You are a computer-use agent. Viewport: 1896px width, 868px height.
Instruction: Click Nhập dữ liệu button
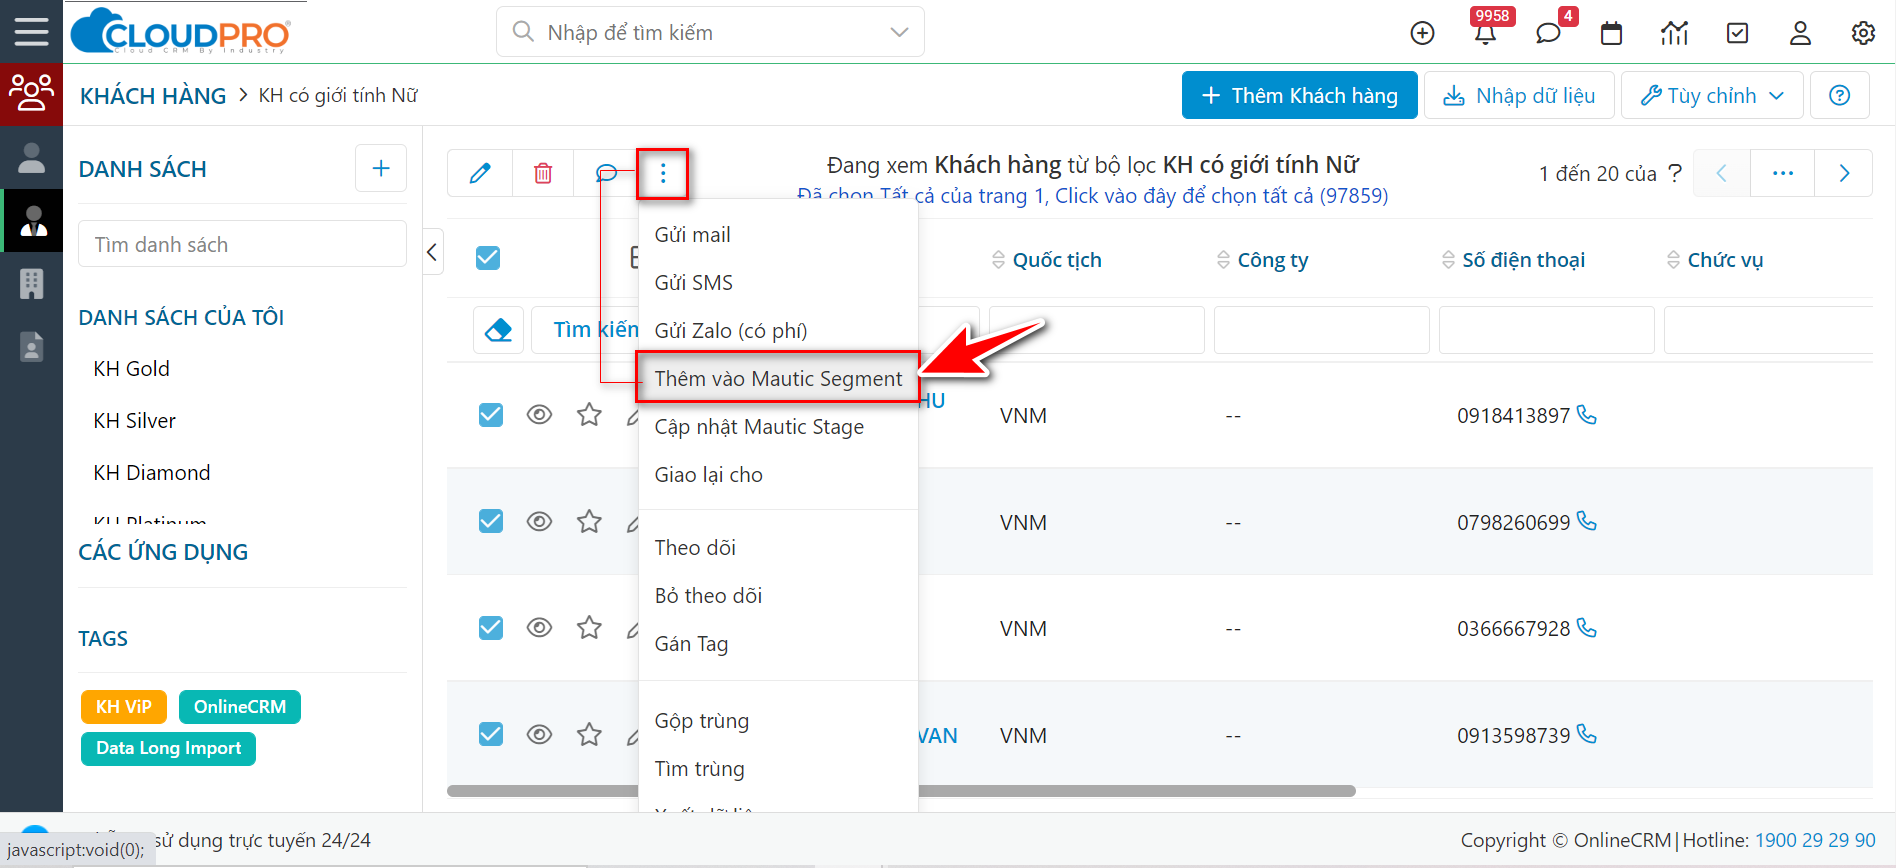click(x=1519, y=95)
